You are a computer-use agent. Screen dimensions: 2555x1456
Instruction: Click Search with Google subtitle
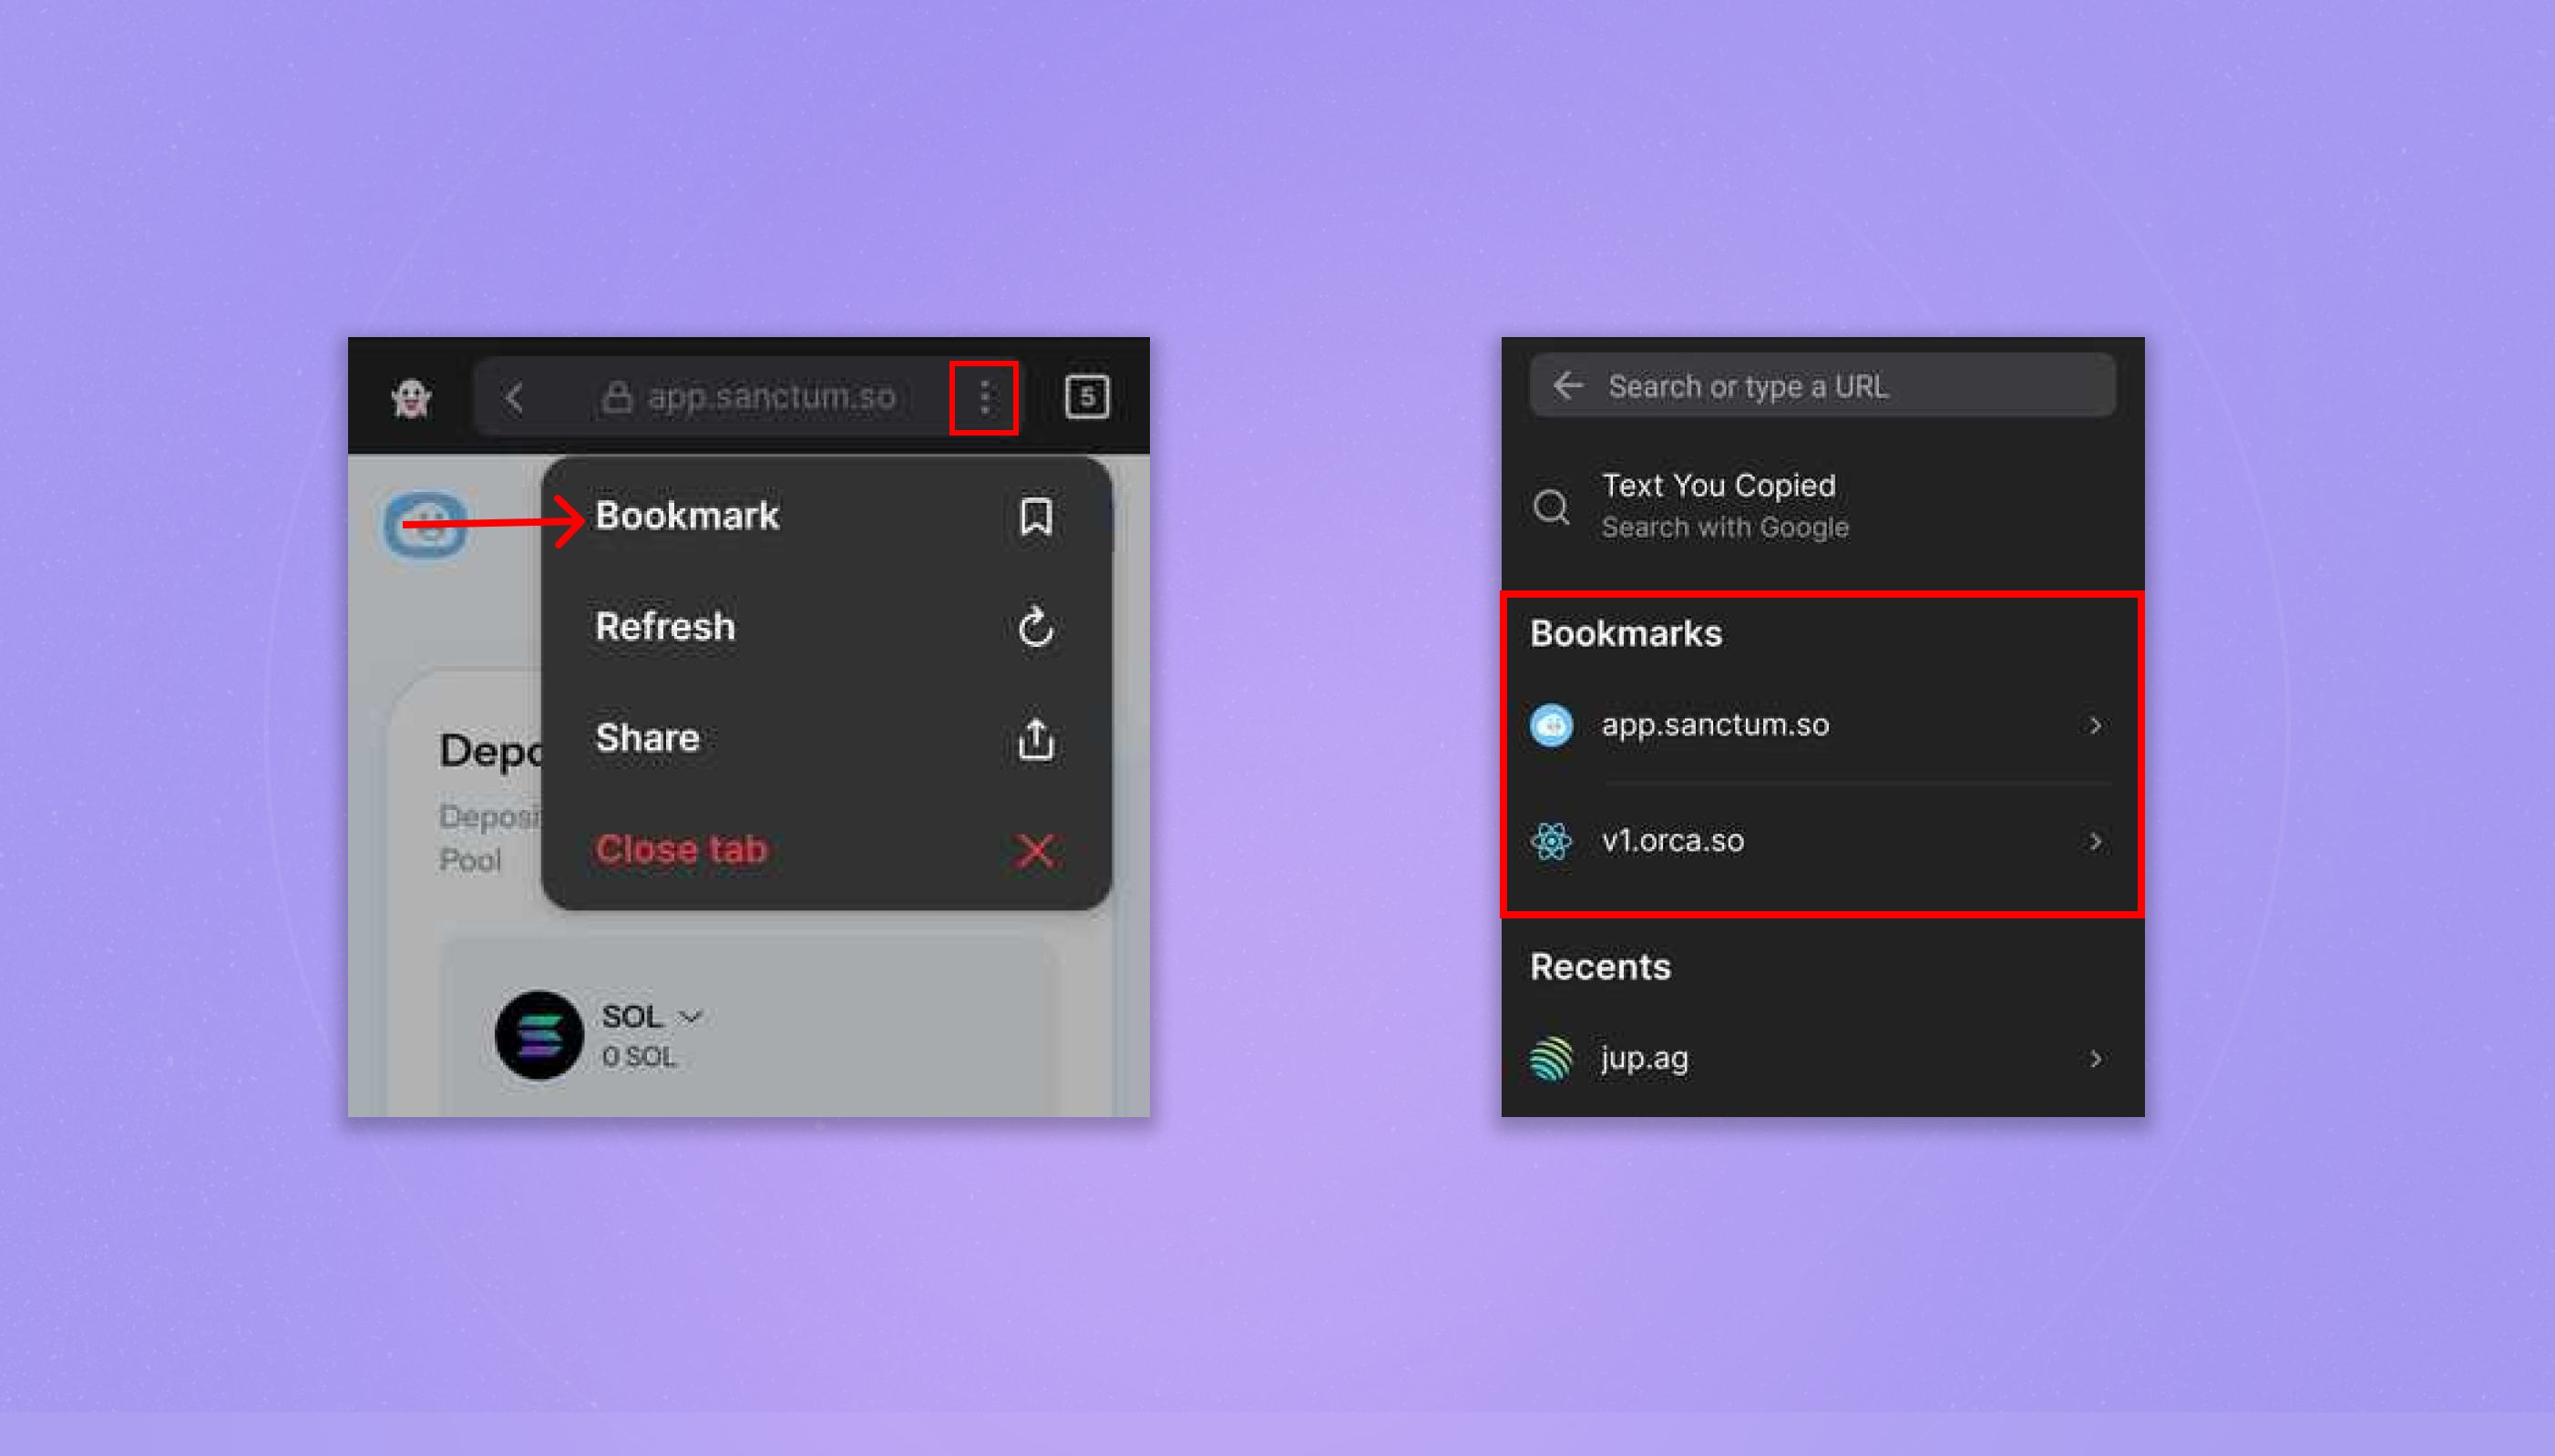coord(1724,527)
